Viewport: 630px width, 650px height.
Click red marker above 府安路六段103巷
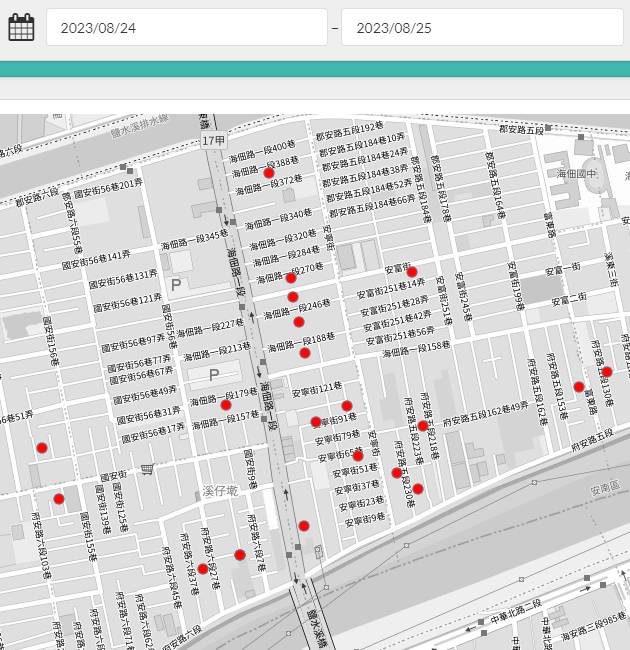coord(59,499)
